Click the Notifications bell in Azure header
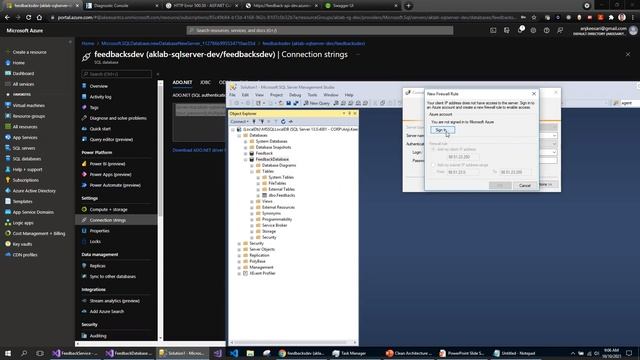 520,30
